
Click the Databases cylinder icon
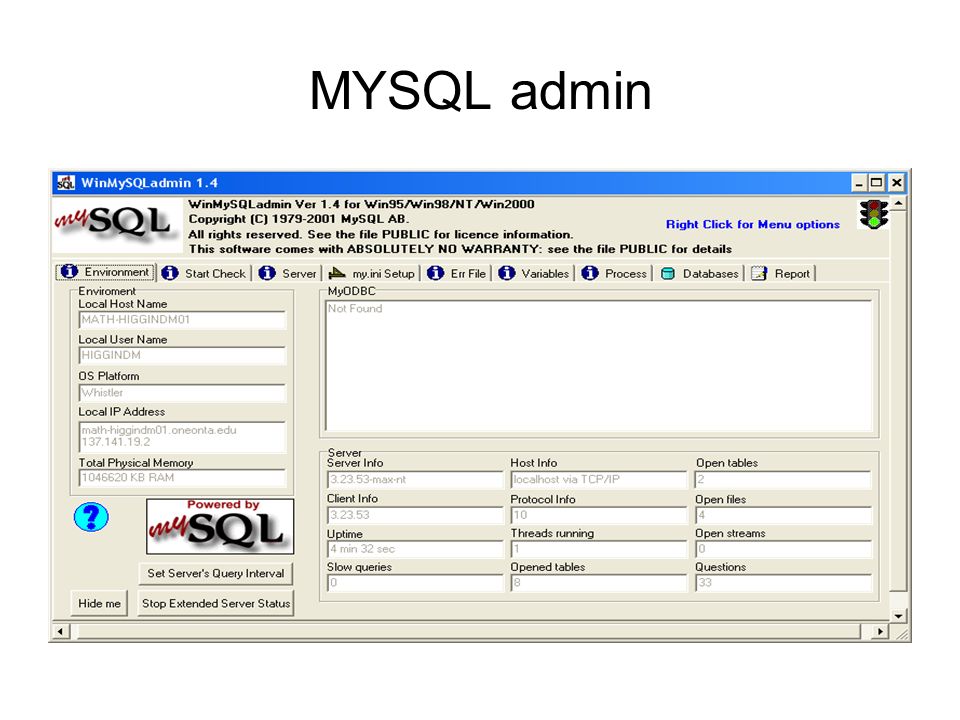[x=668, y=274]
